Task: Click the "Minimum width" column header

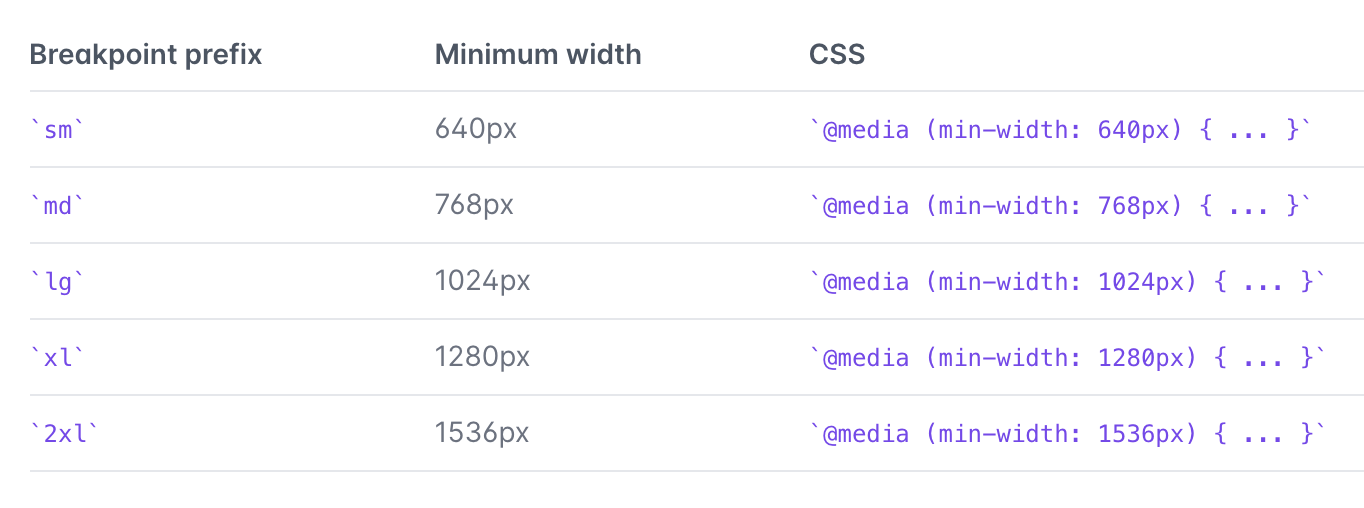Action: [538, 54]
